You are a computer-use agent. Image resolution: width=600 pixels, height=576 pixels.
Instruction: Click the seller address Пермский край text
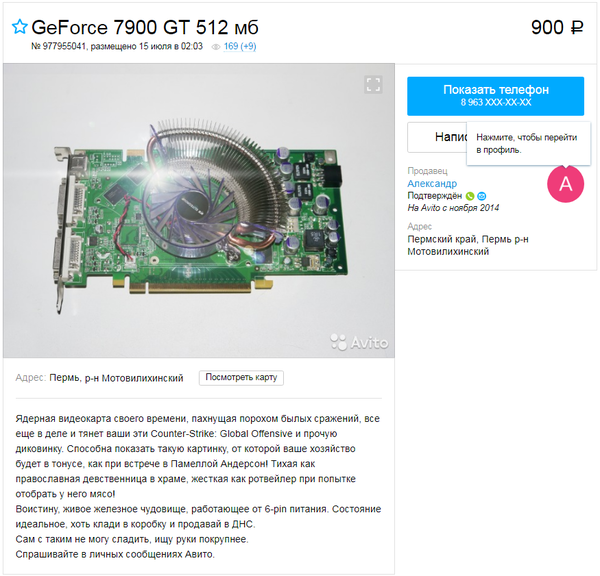pyautogui.click(x=468, y=245)
